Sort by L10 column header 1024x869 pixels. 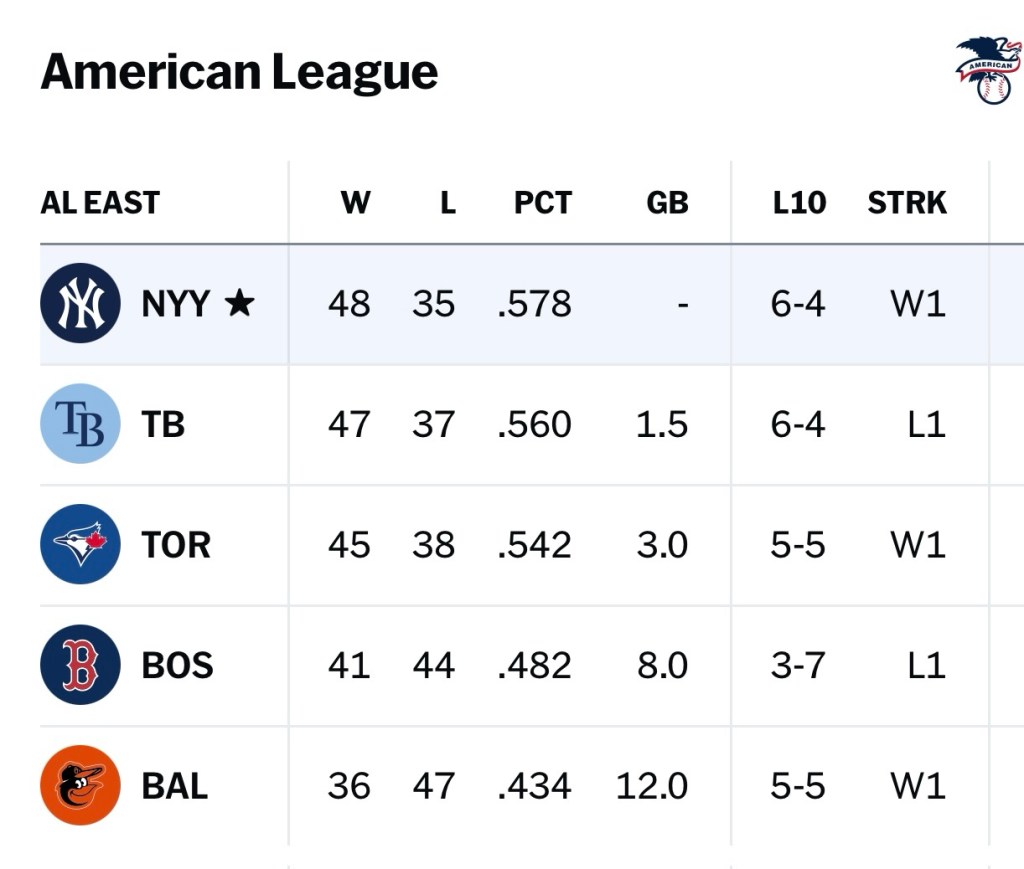tap(799, 203)
